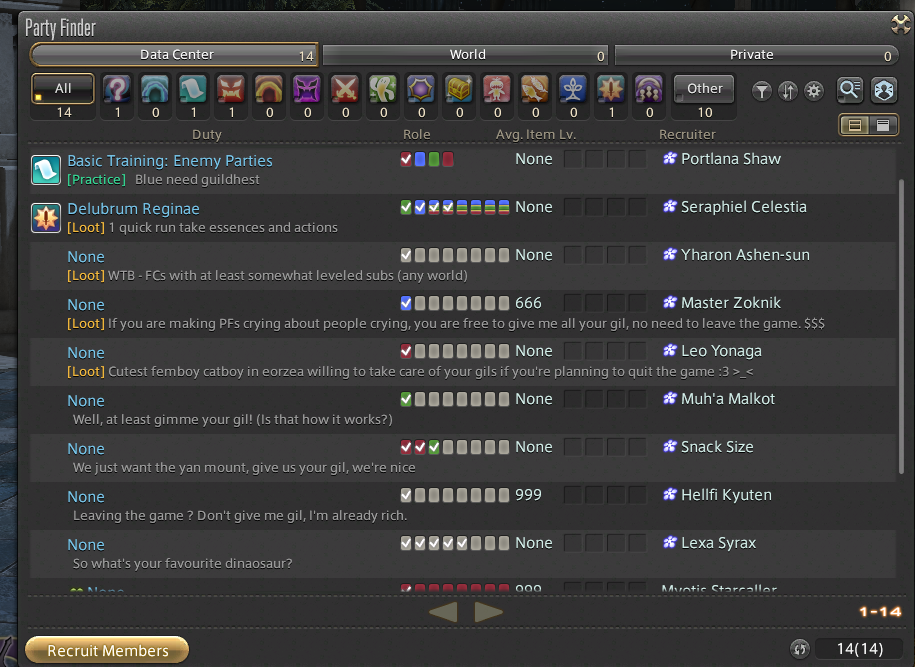Select the Treasure Hunt chest icon
This screenshot has width=915, height=667.
(459, 90)
